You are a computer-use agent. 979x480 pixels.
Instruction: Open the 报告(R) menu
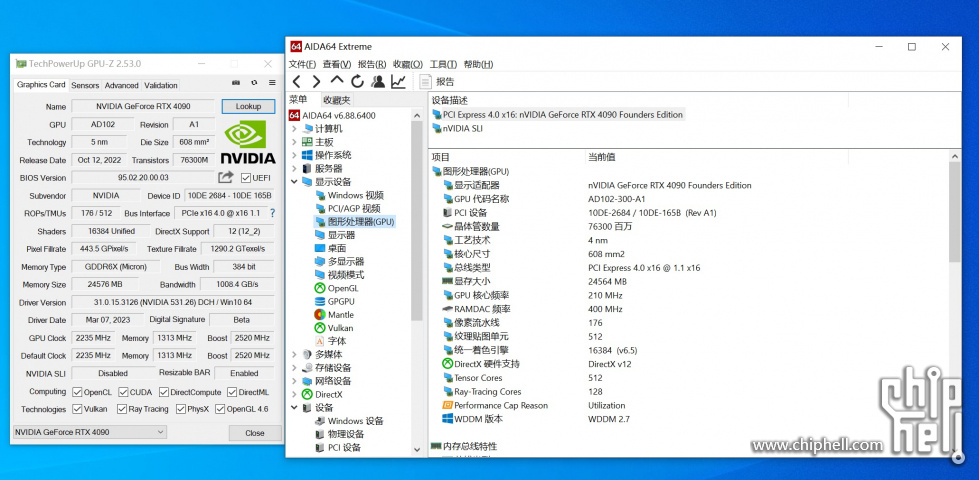372,64
